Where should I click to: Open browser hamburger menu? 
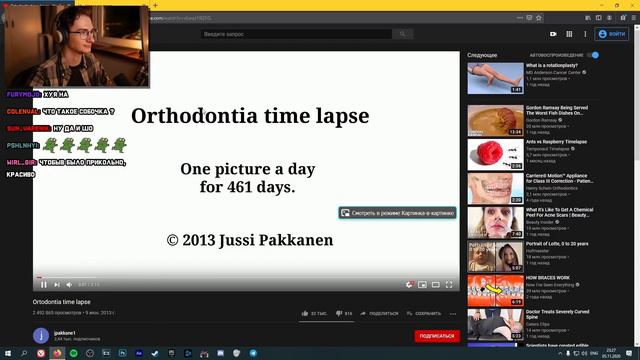point(633,18)
